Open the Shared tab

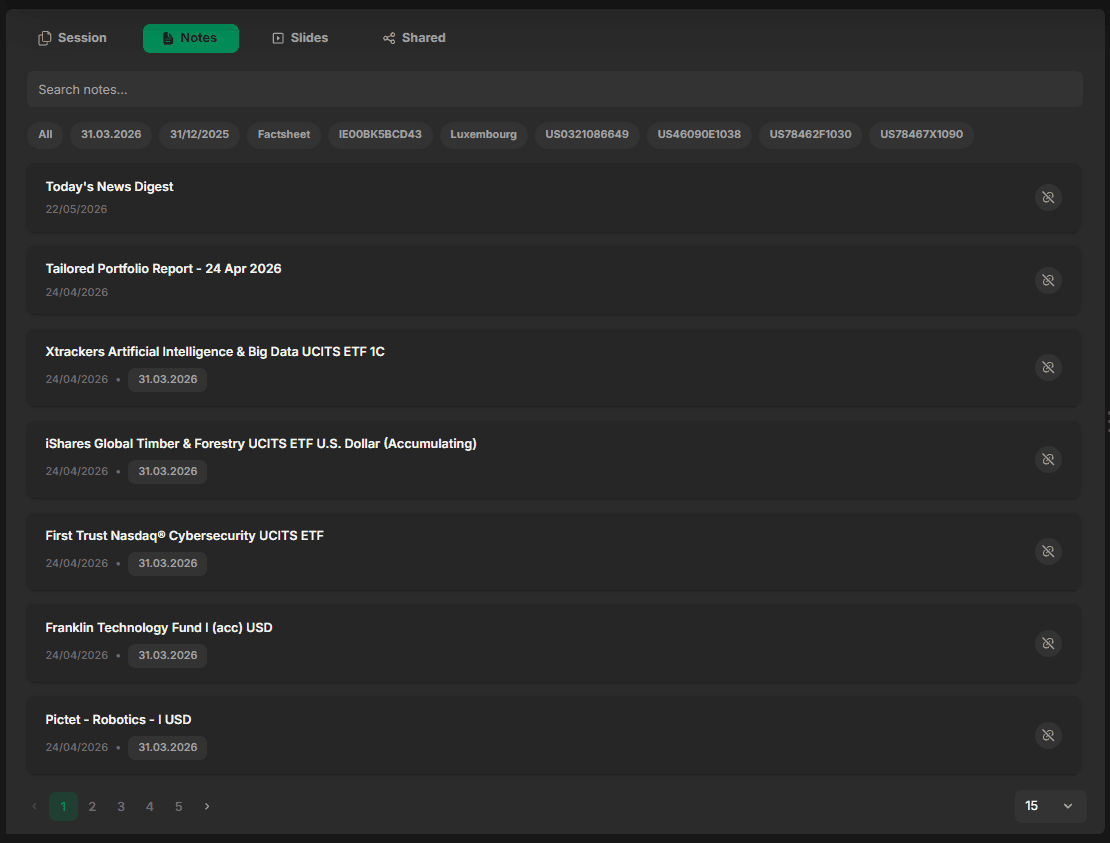pos(414,38)
